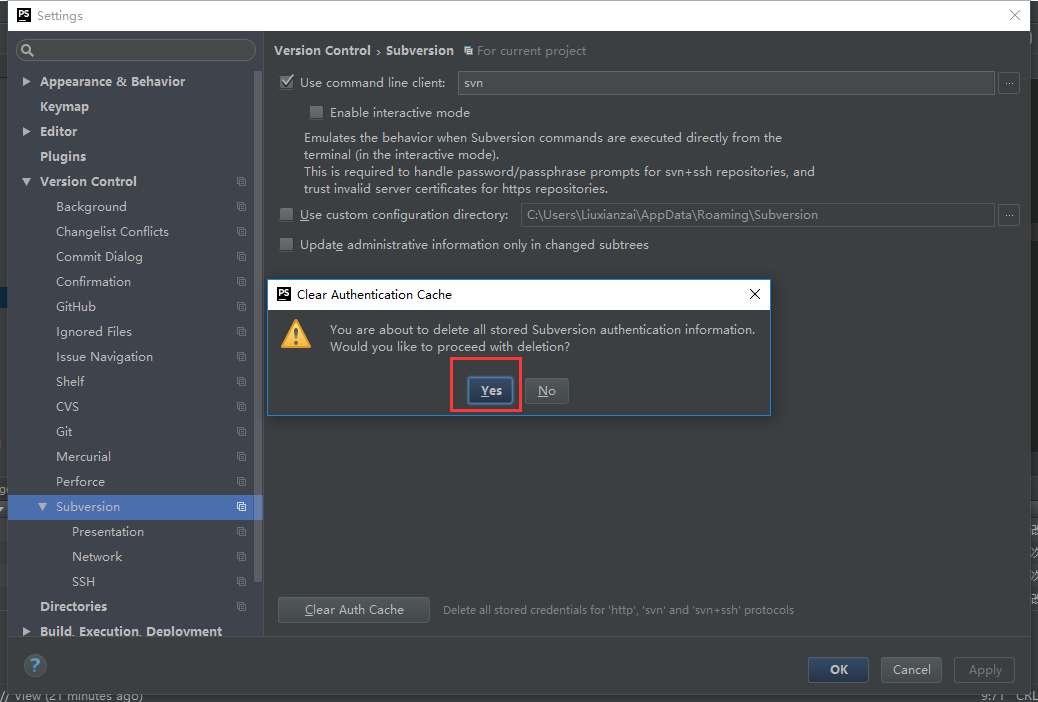Viewport: 1038px width, 702px height.
Task: Select Changelist Conflicts settings
Action: coord(113,232)
